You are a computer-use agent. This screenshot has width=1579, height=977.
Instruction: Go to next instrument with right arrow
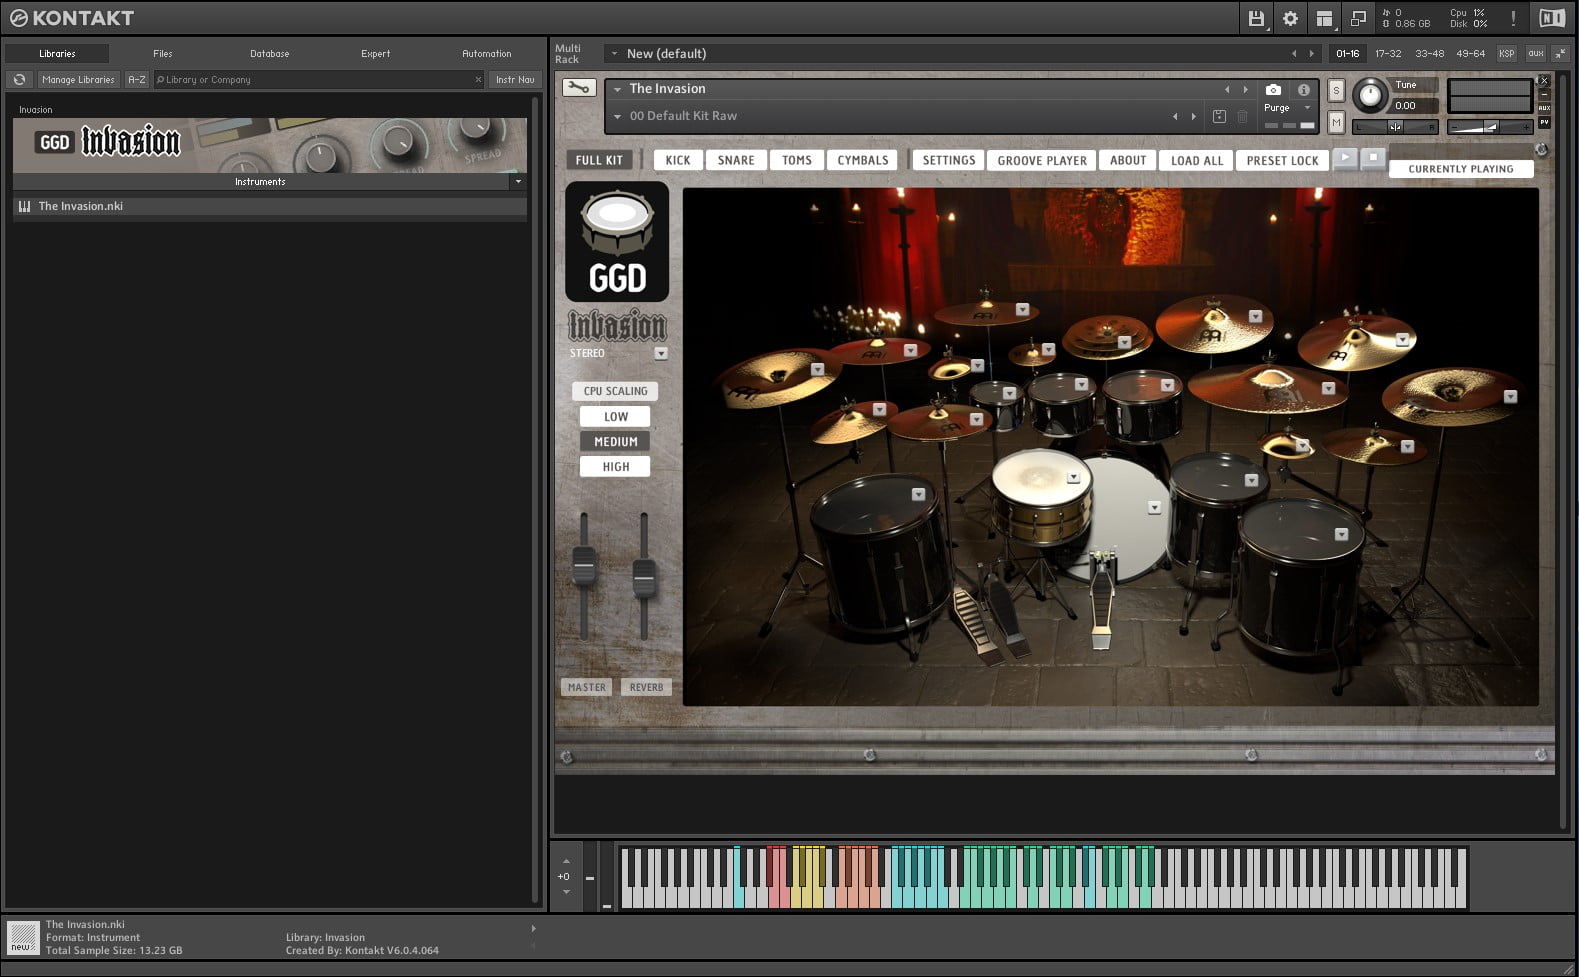(1245, 89)
